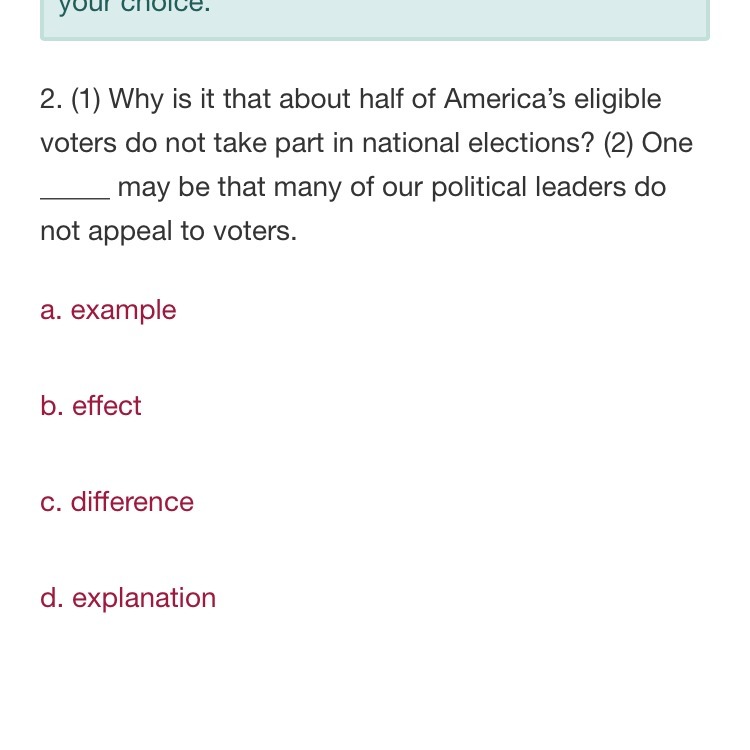
Task: Click the question number "2."
Action: coord(52,99)
